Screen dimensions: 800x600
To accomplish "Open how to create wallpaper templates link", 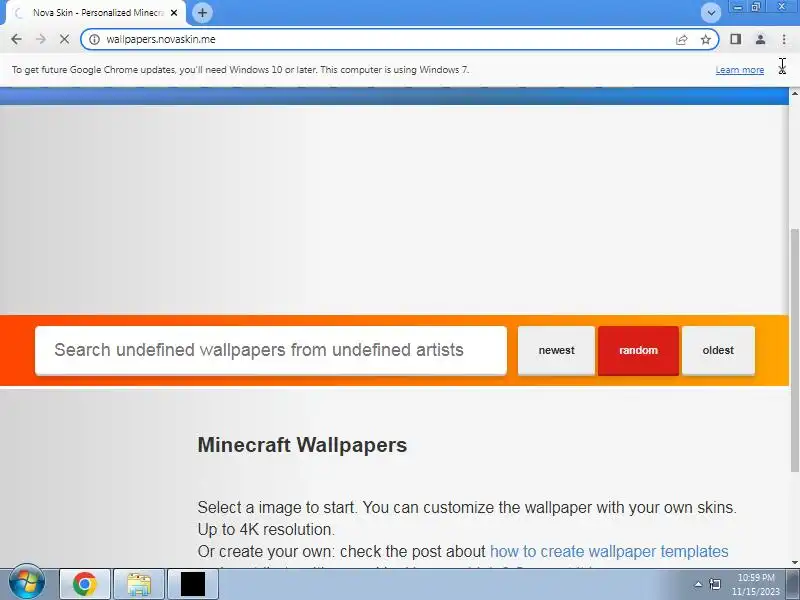I will (609, 552).
